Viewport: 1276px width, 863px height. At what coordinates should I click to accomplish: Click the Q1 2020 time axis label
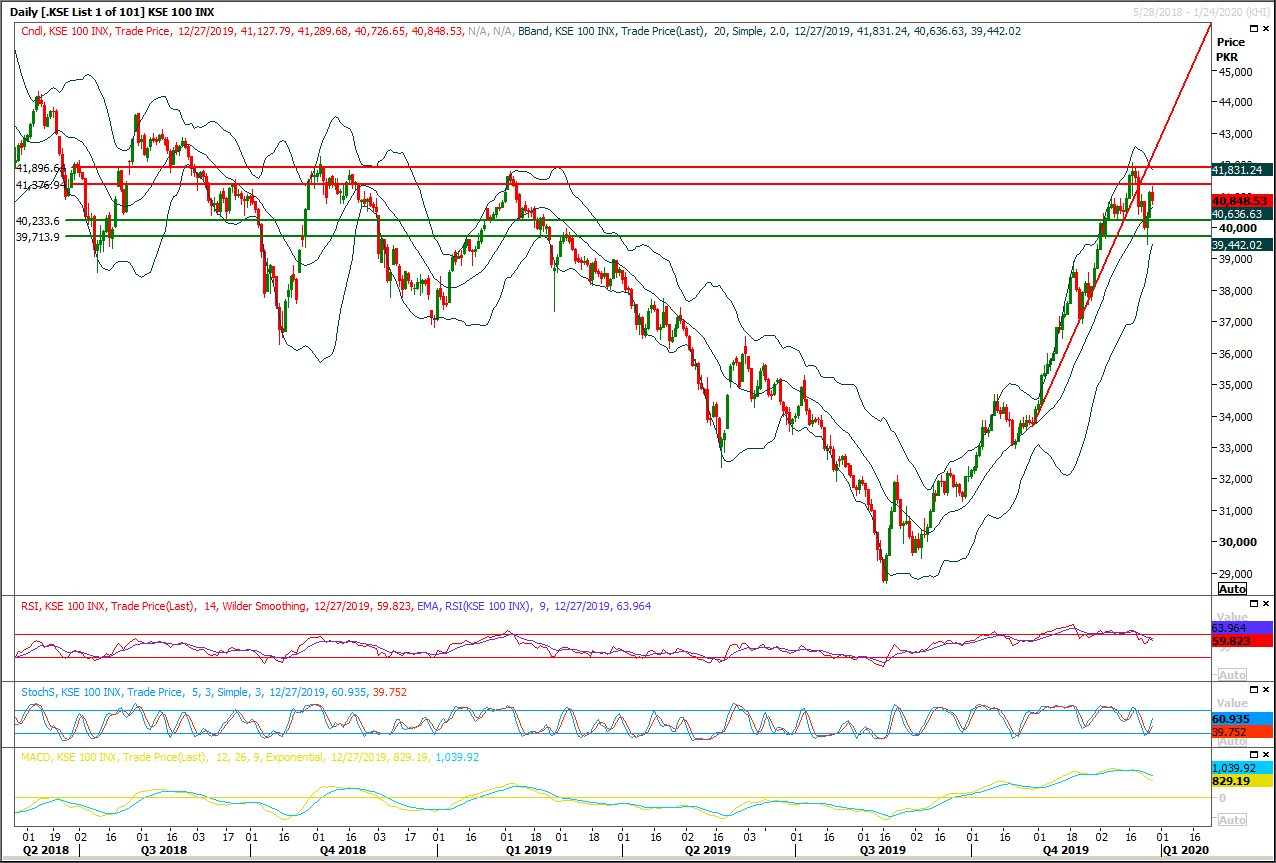tap(1186, 851)
